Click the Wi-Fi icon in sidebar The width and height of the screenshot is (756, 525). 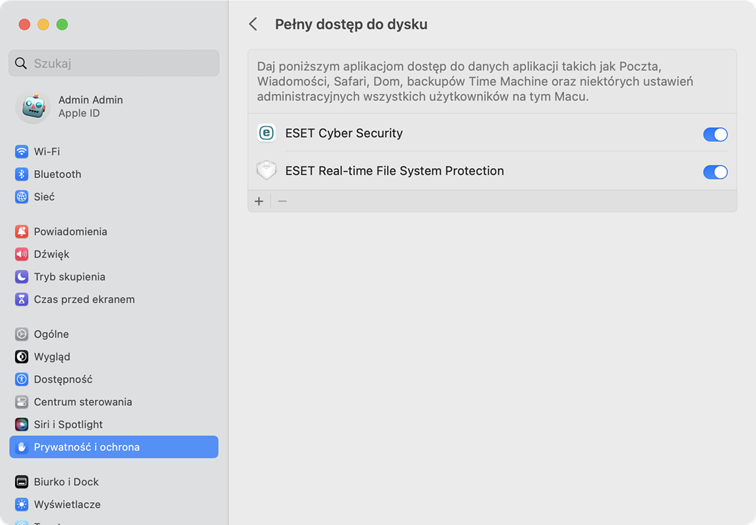(x=22, y=152)
